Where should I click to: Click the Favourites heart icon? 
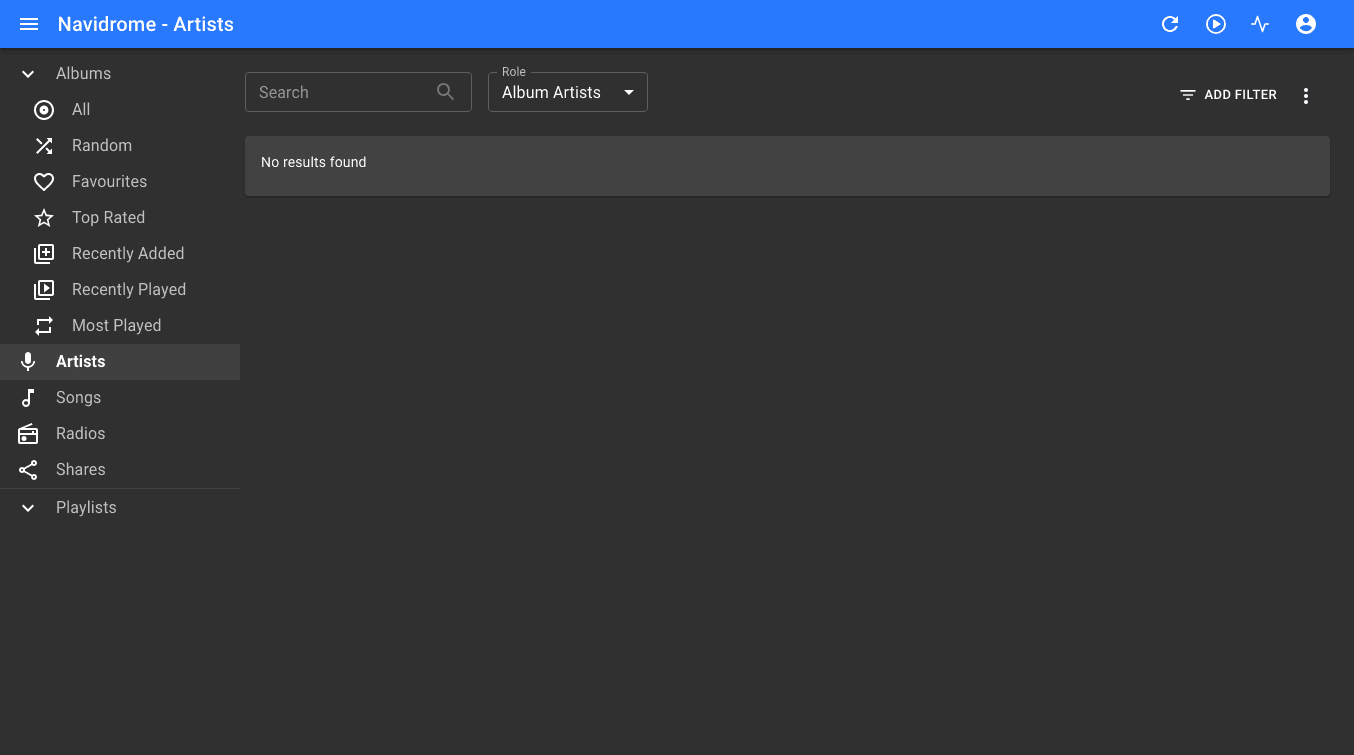click(44, 182)
